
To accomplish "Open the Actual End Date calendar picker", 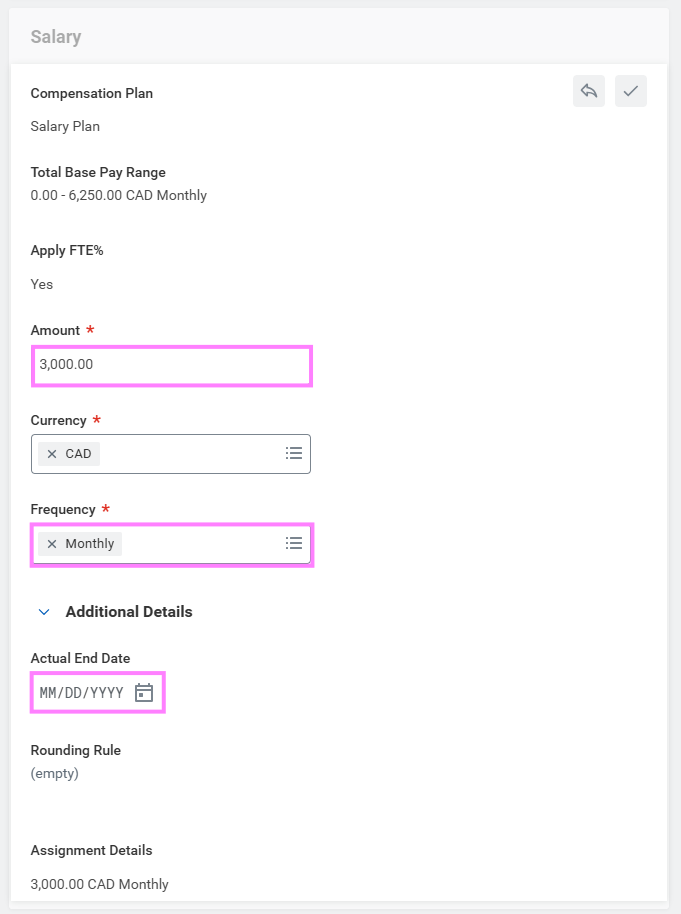I will (x=144, y=693).
